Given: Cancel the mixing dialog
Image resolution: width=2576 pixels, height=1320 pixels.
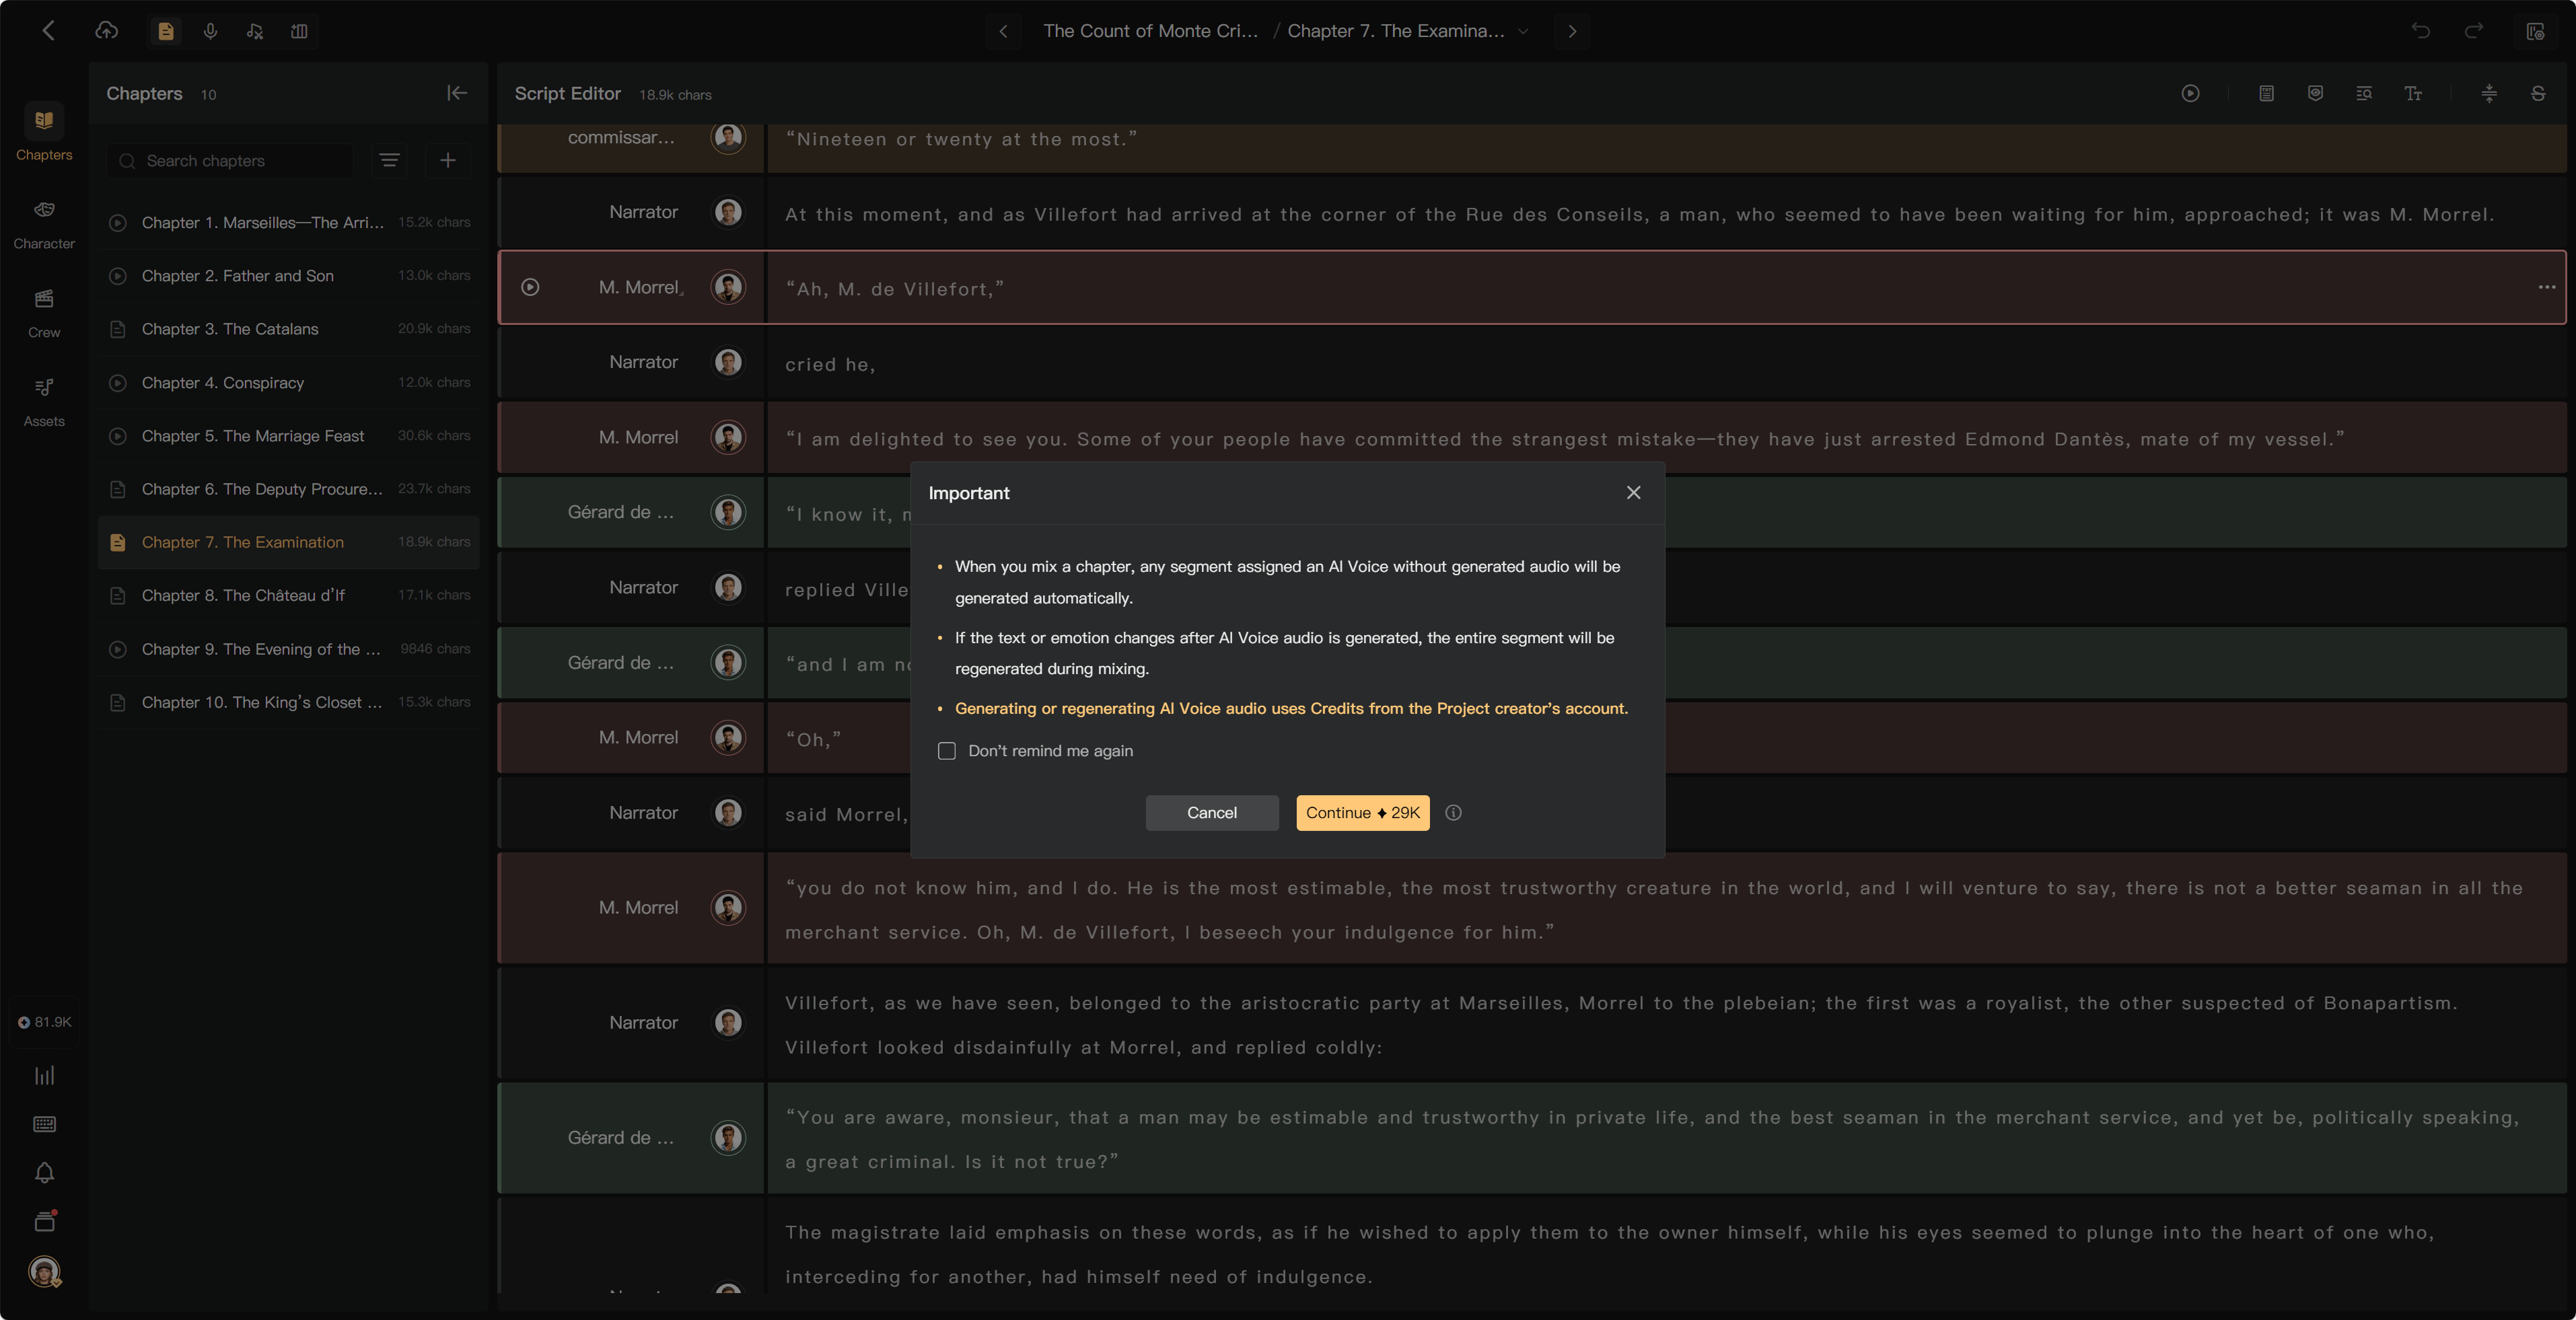Looking at the screenshot, I should point(1211,813).
